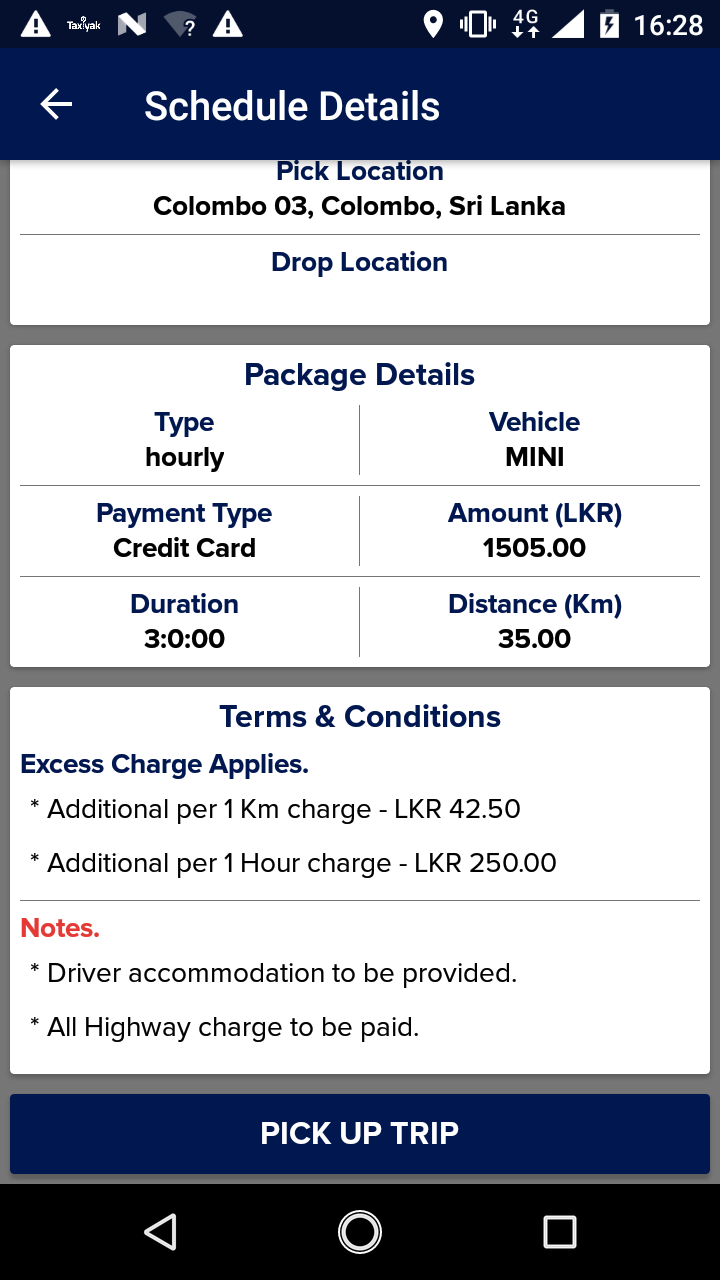Tap the Taxiyak notification icon

(x=83, y=24)
